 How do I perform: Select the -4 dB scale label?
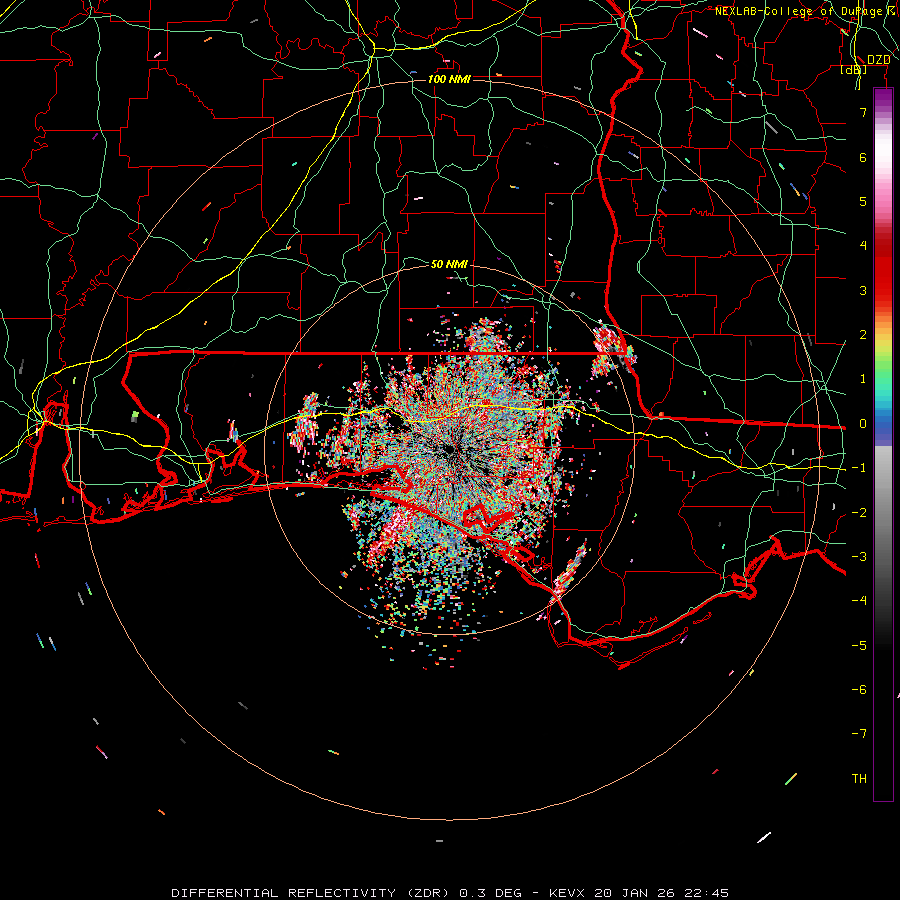point(859,601)
